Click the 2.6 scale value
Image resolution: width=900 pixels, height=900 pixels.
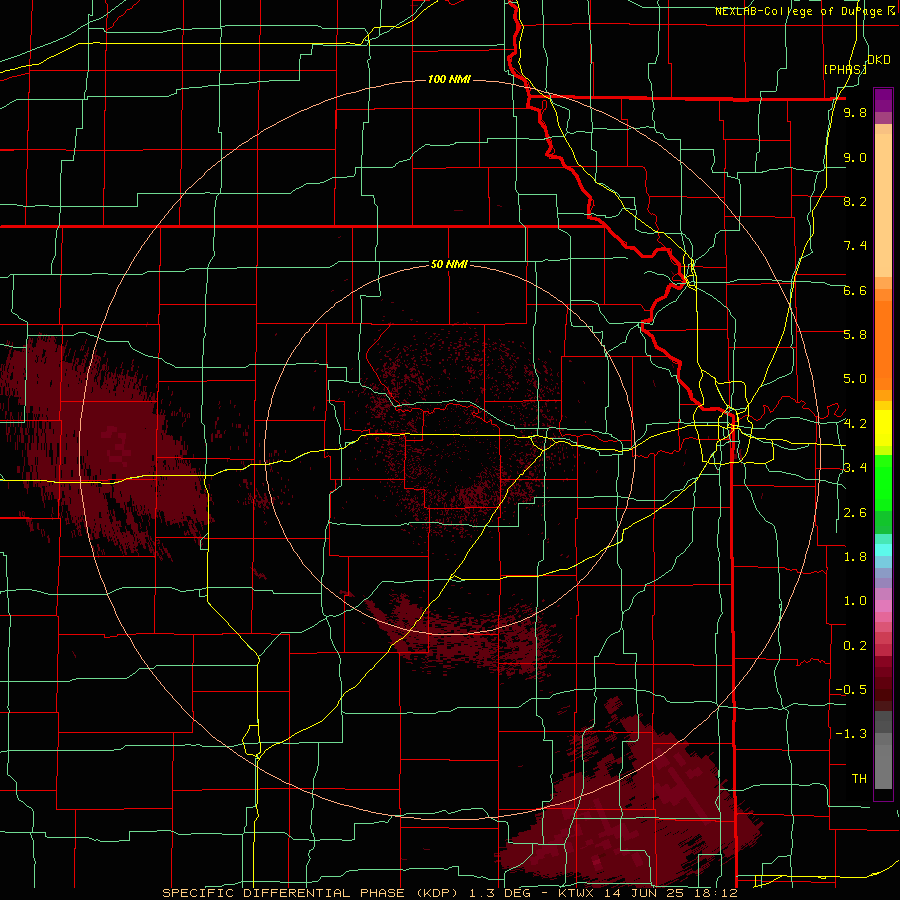pyautogui.click(x=855, y=513)
